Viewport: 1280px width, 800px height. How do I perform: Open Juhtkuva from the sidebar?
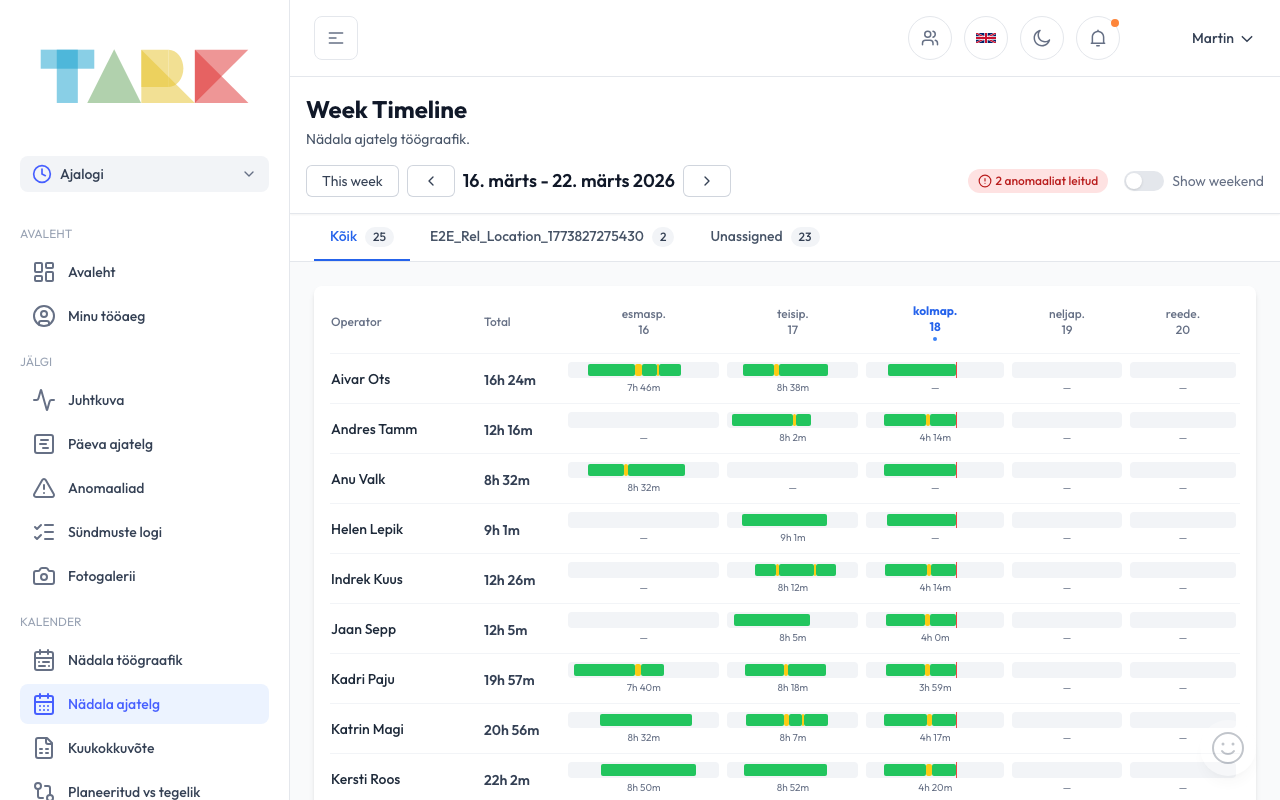[x=96, y=400]
